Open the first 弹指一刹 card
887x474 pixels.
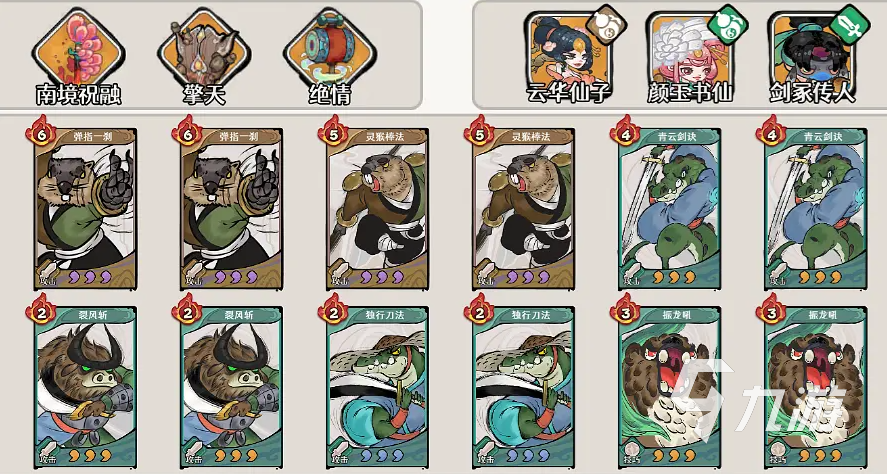[x=85, y=209]
